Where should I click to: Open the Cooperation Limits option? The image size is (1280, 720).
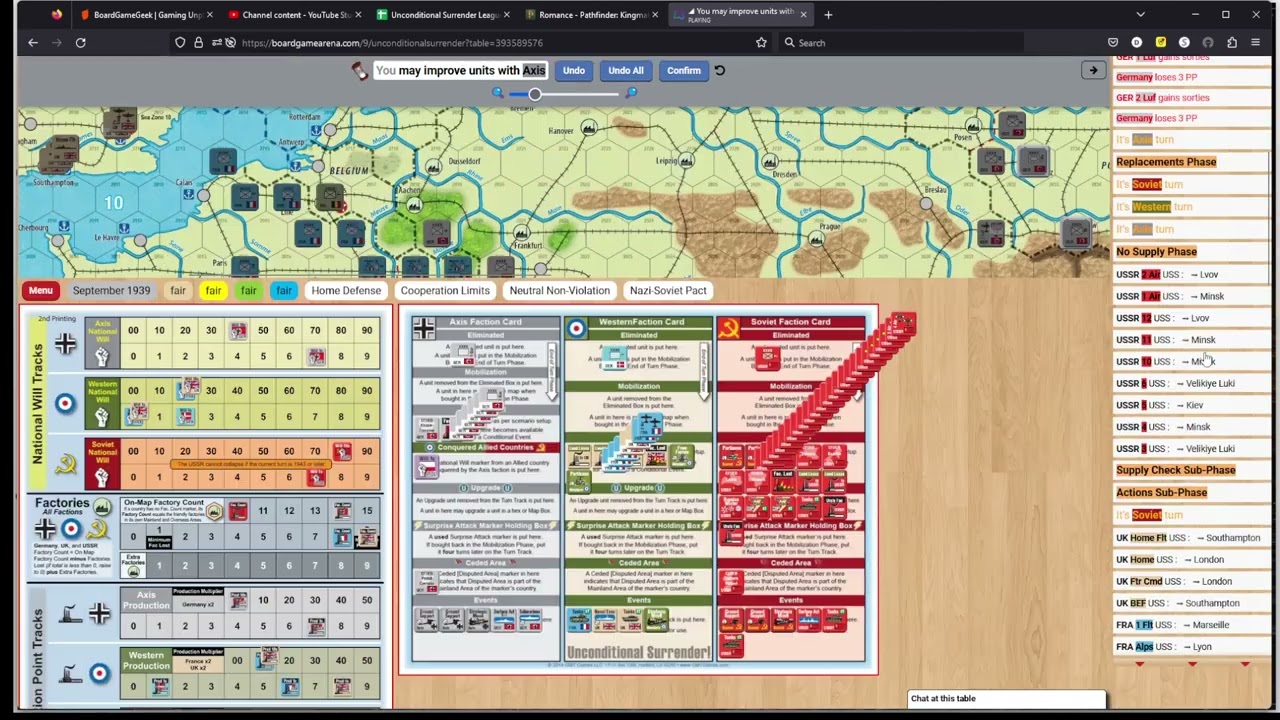coord(445,290)
